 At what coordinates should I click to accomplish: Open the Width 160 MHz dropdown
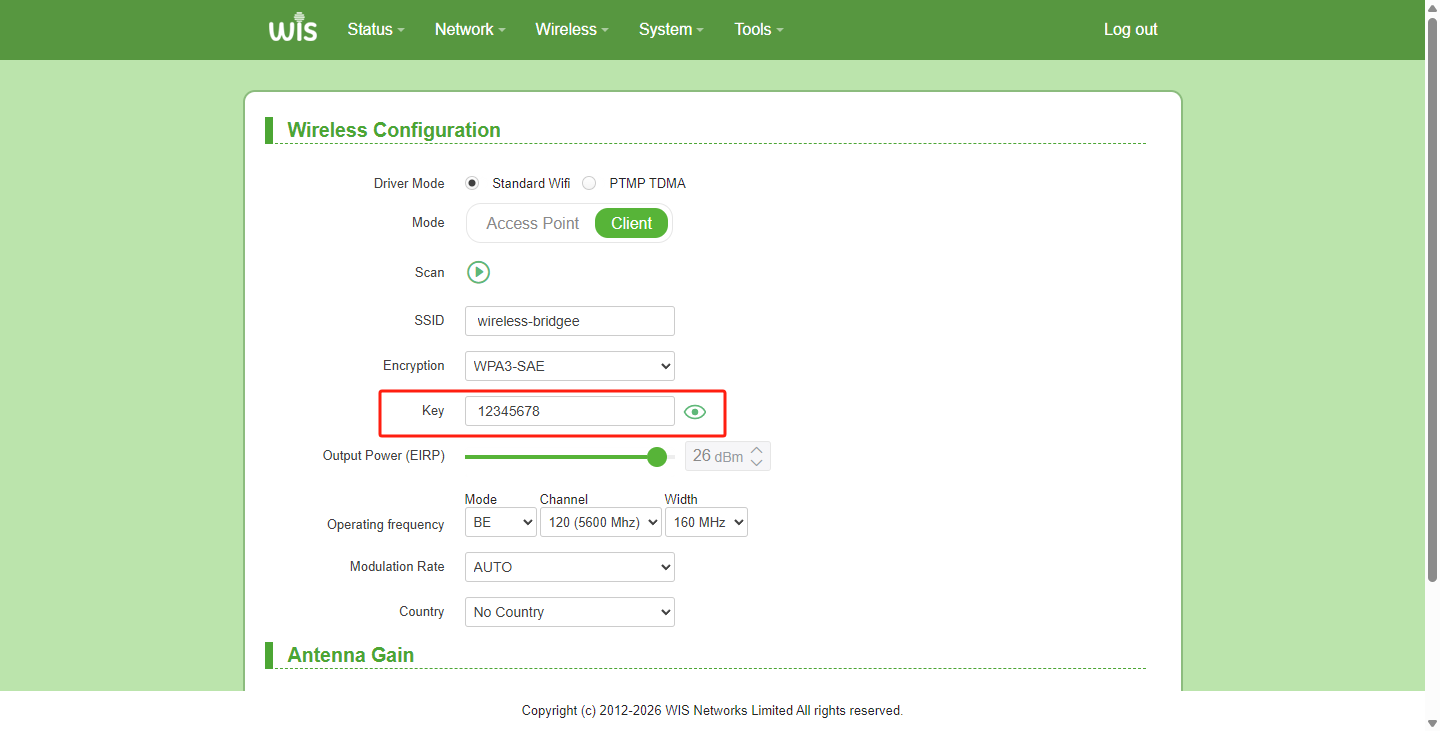[x=706, y=522]
